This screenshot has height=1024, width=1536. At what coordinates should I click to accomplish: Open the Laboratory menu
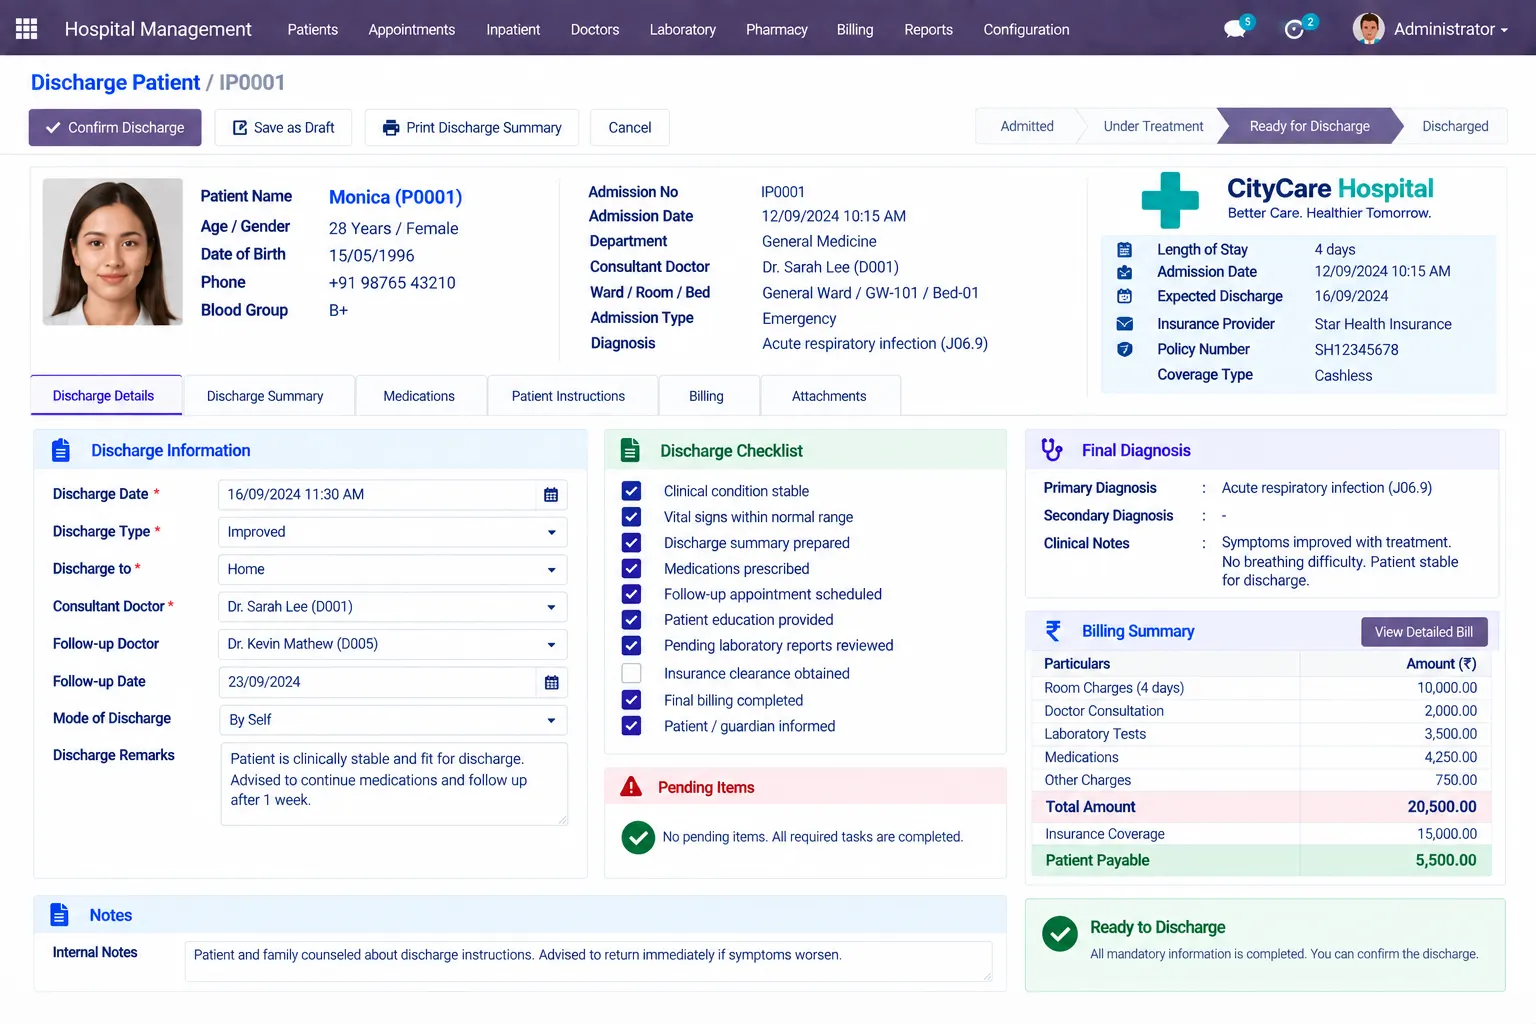coord(683,29)
